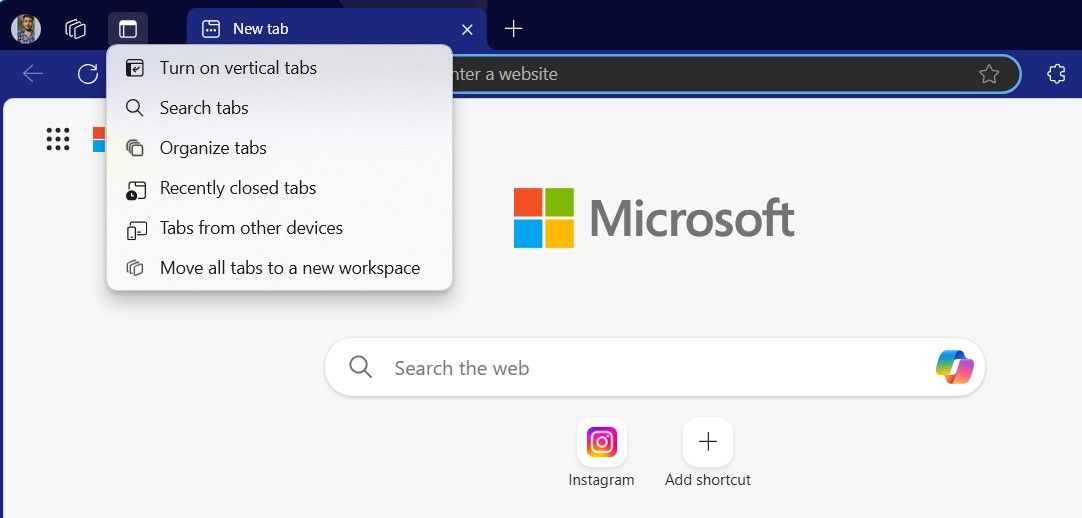Close the New tab
Viewport: 1082px width, 518px height.
(467, 30)
